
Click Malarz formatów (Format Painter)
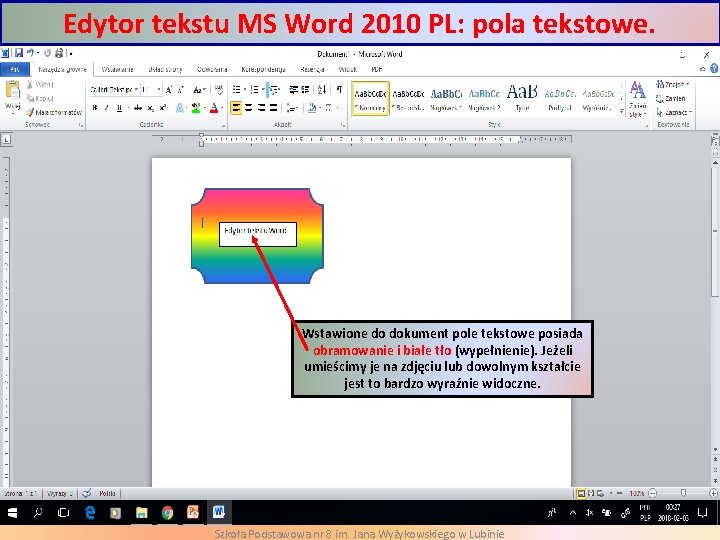54,112
